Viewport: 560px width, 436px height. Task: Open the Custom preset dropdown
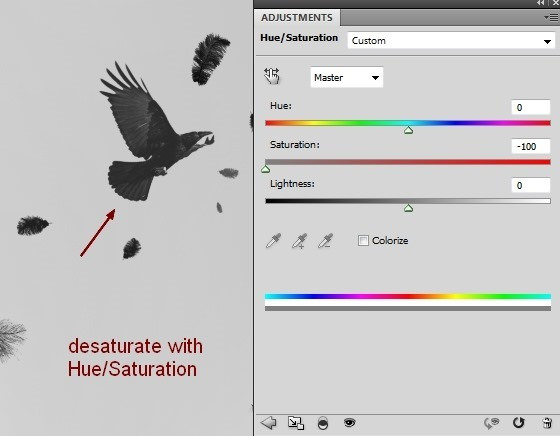451,41
